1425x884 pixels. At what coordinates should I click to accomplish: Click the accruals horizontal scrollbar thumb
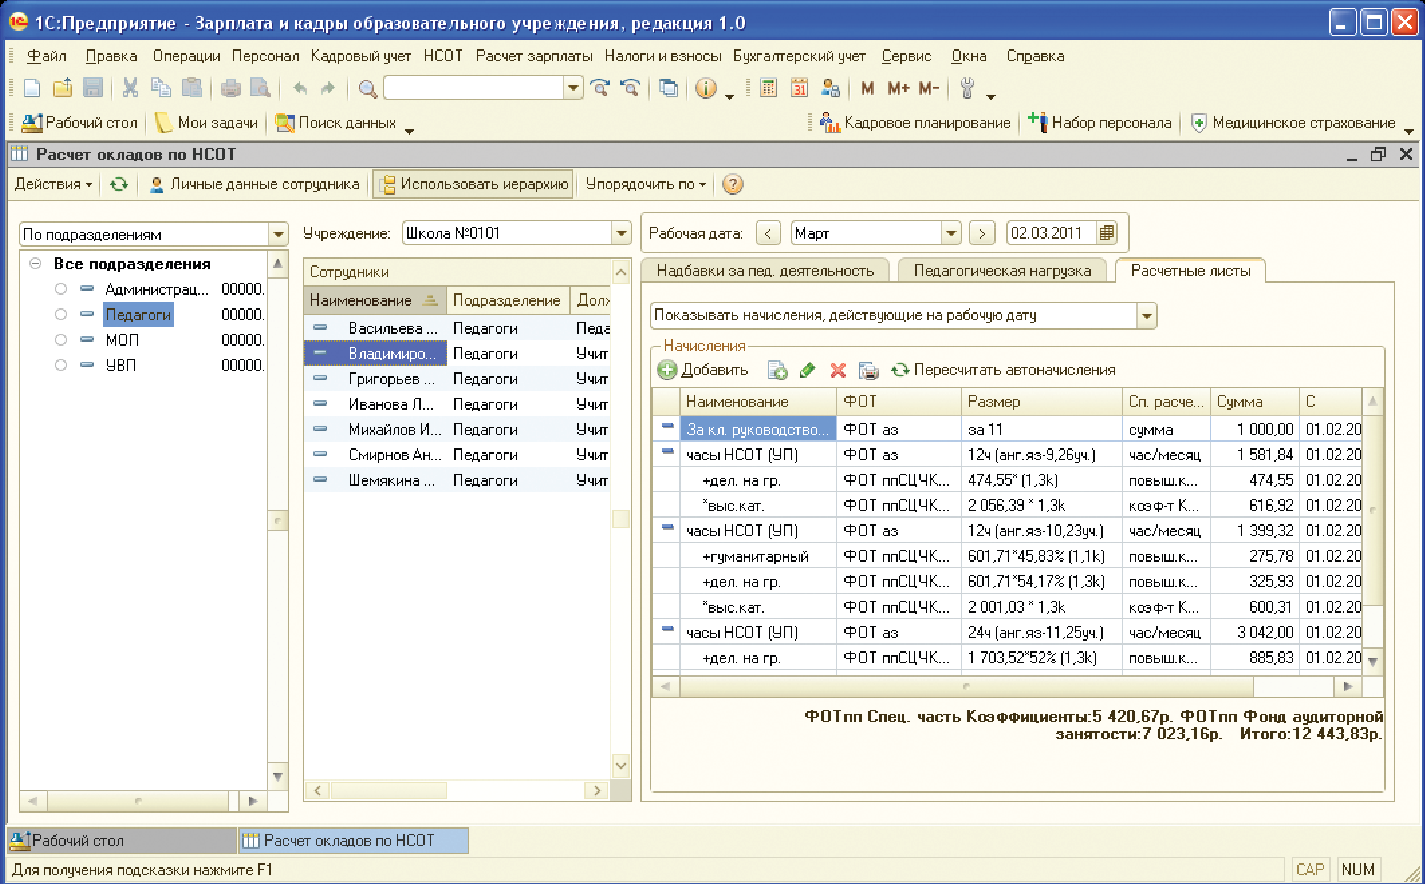966,687
